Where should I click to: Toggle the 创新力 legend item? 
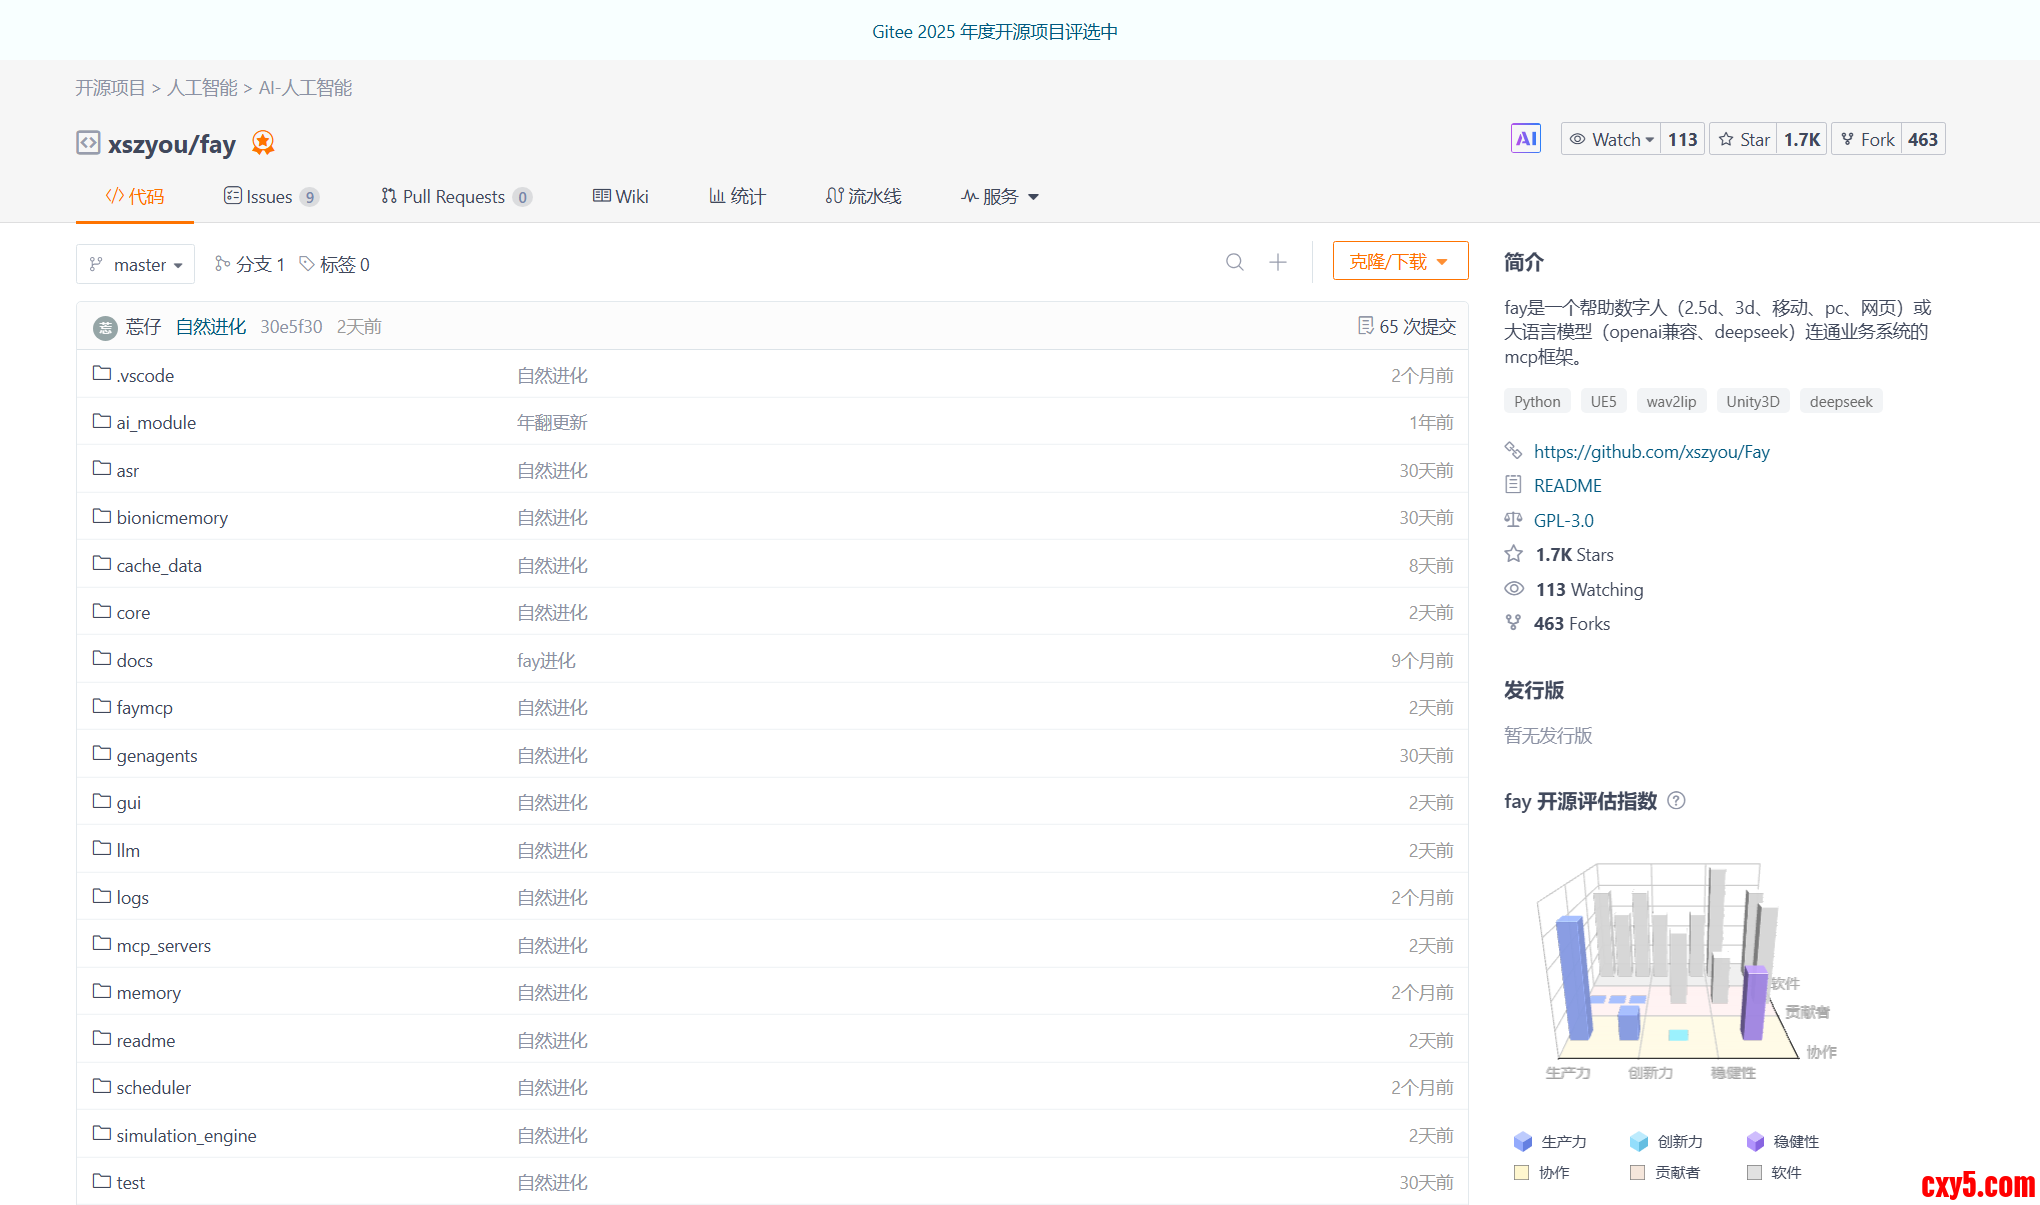(x=1667, y=1141)
